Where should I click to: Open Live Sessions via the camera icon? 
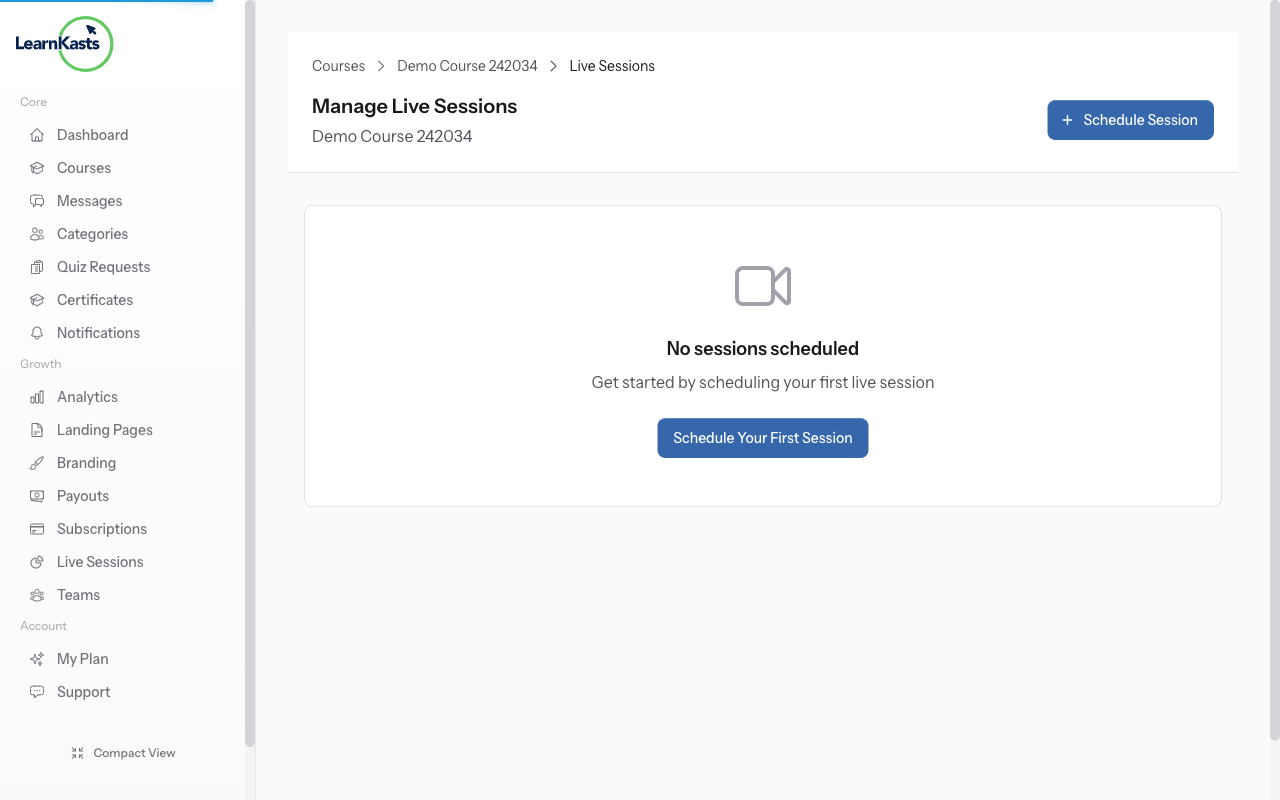[37, 561]
